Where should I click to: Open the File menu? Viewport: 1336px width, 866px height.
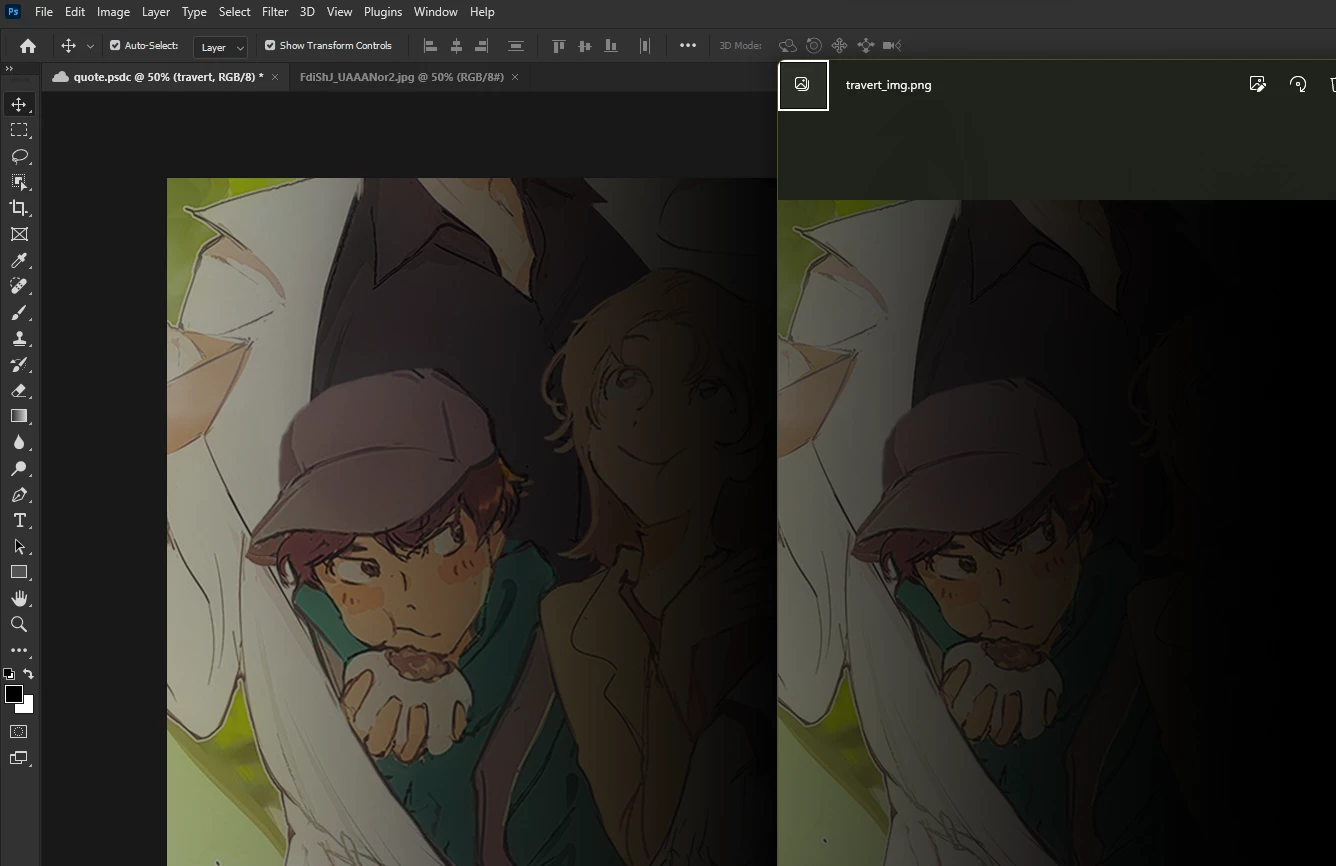44,12
